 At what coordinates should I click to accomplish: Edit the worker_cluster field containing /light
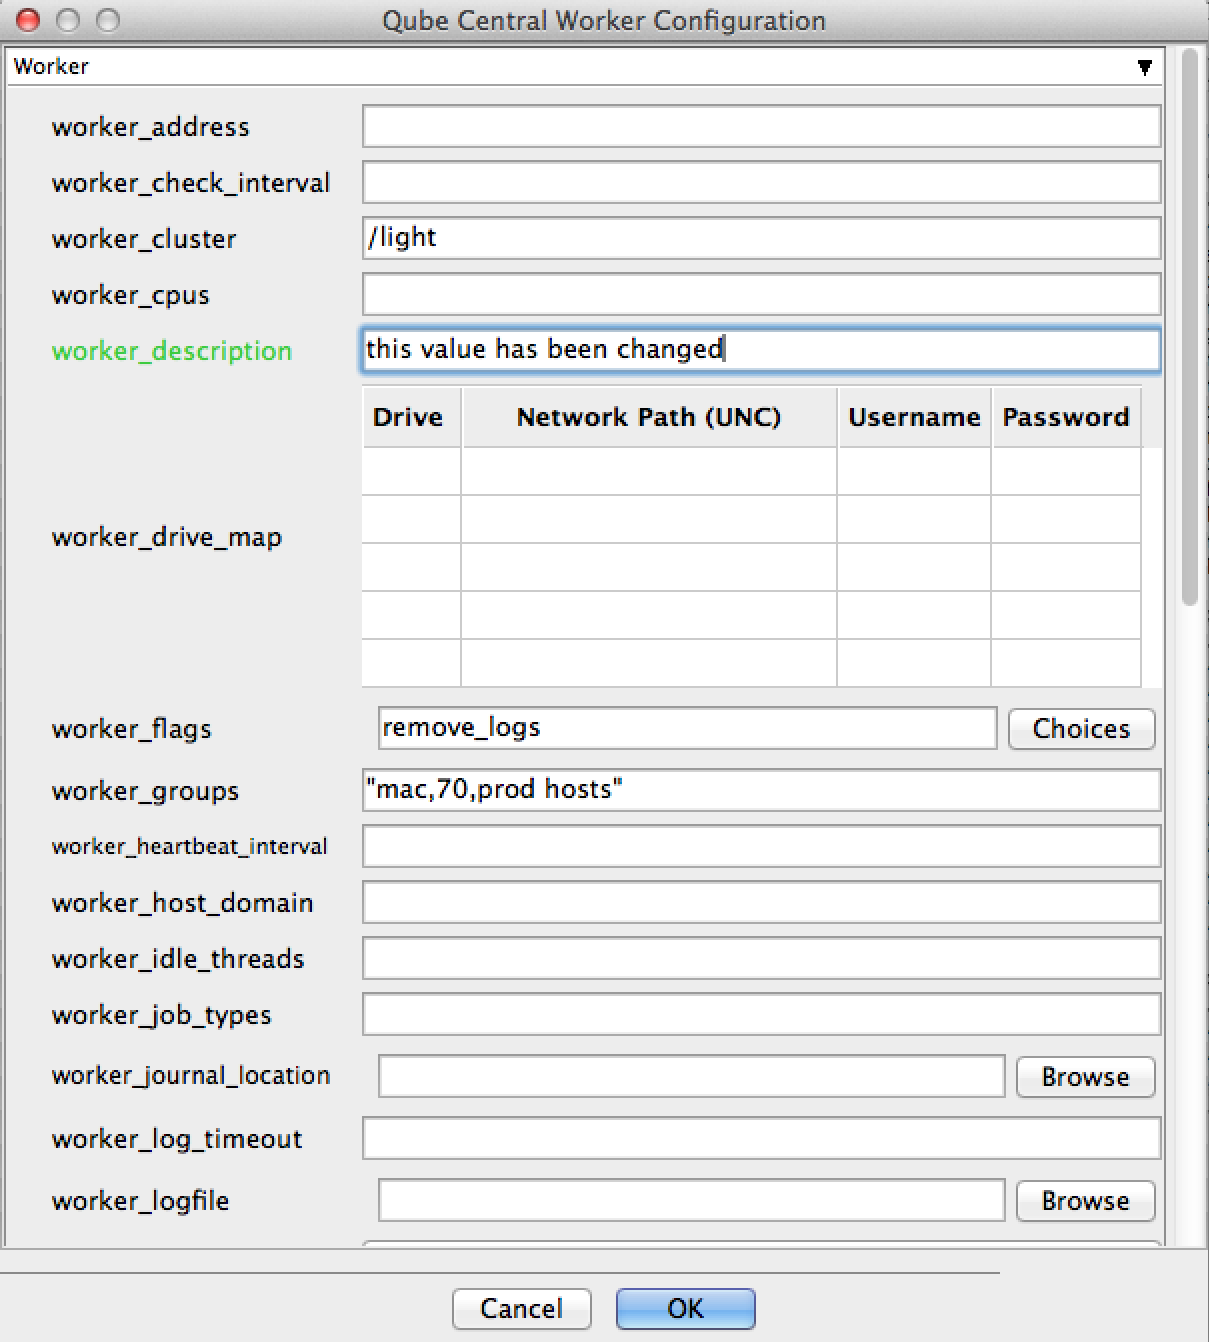tap(760, 239)
